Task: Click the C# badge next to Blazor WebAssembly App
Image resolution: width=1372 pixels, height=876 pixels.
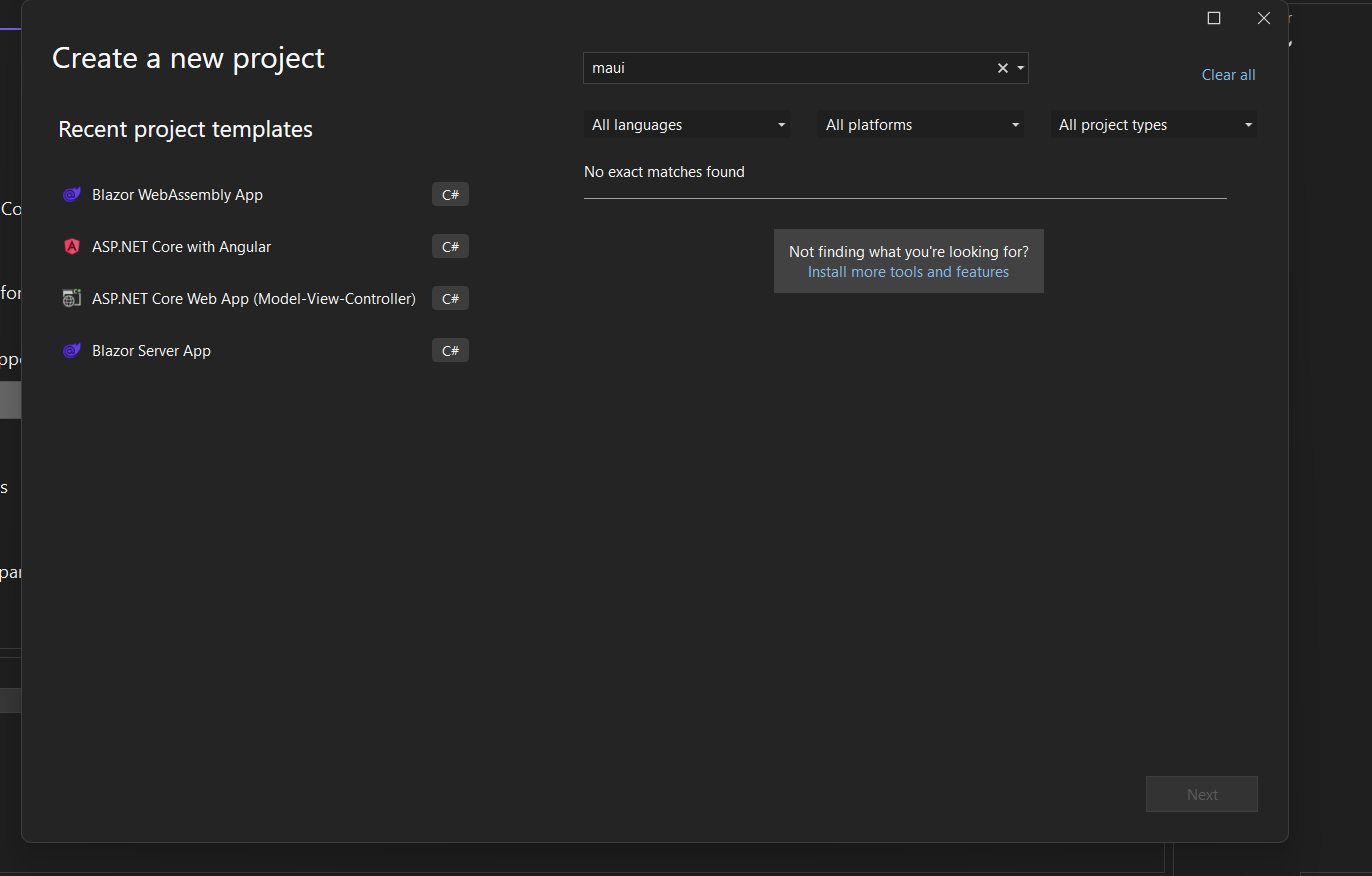Action: tap(450, 194)
